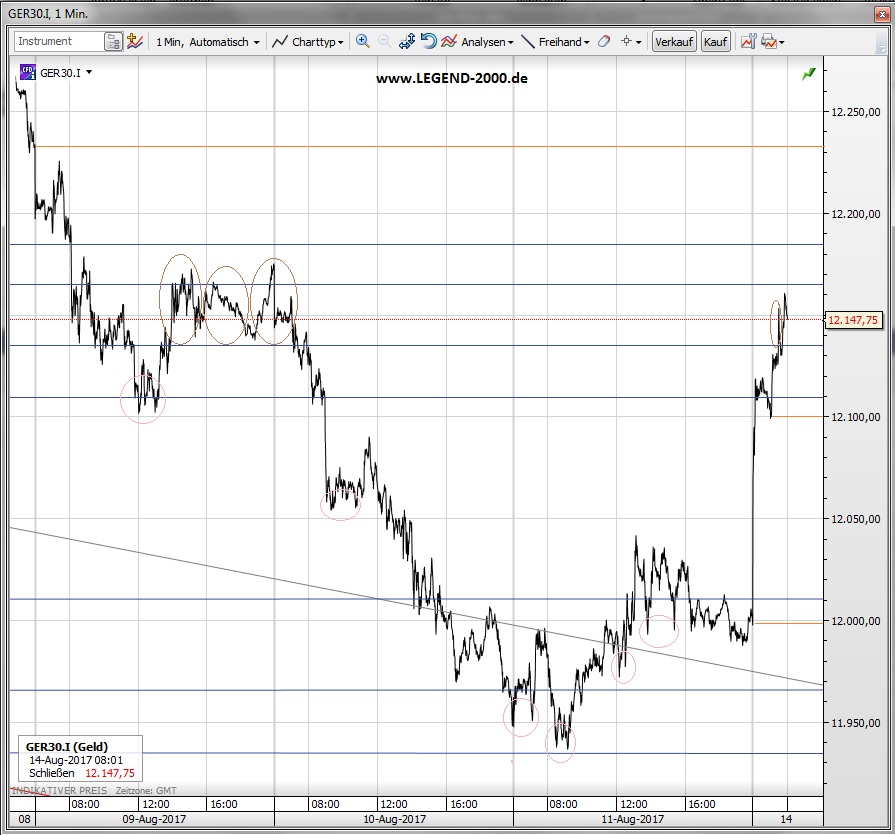Click the 12.050,00 price axis label

[x=856, y=519]
